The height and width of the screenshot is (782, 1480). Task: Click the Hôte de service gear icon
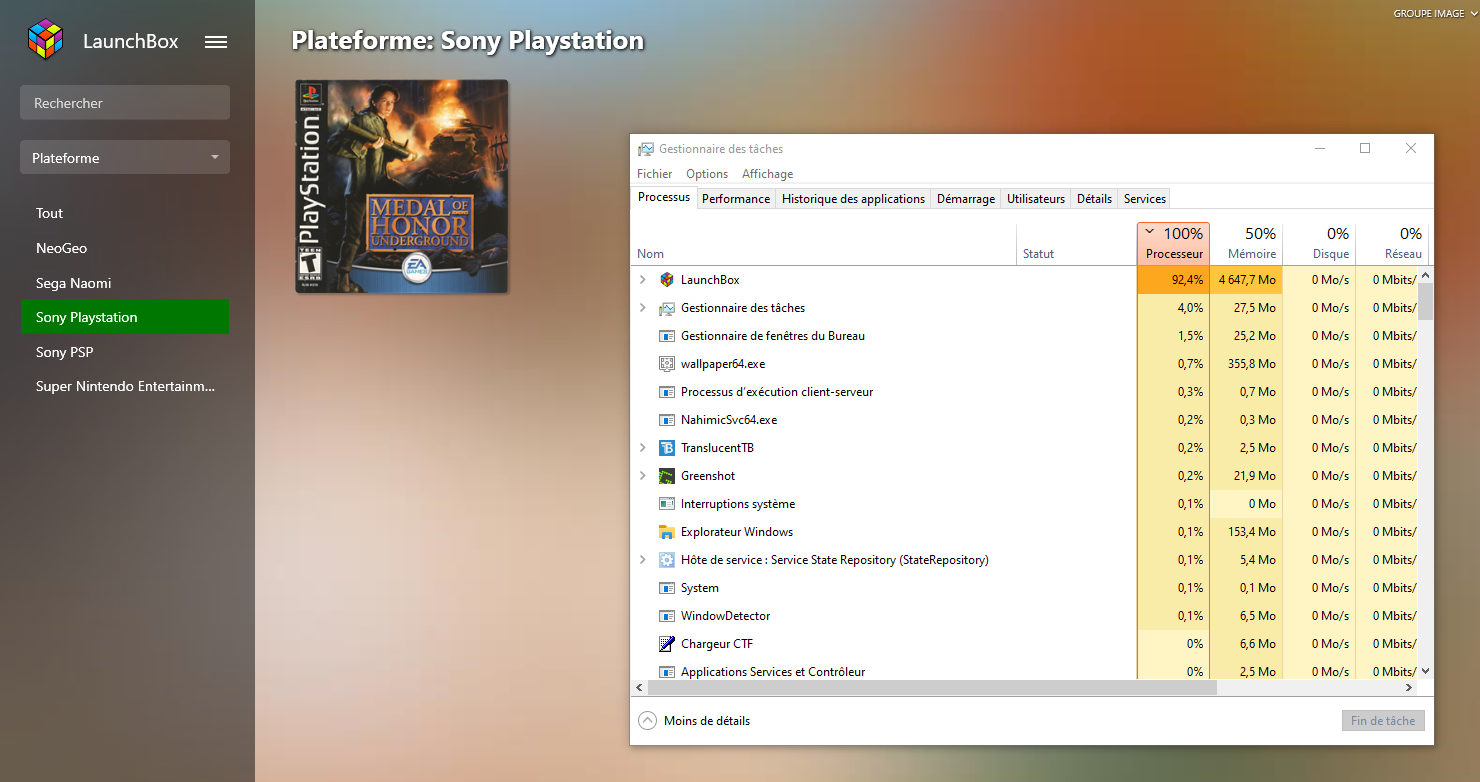[667, 560]
